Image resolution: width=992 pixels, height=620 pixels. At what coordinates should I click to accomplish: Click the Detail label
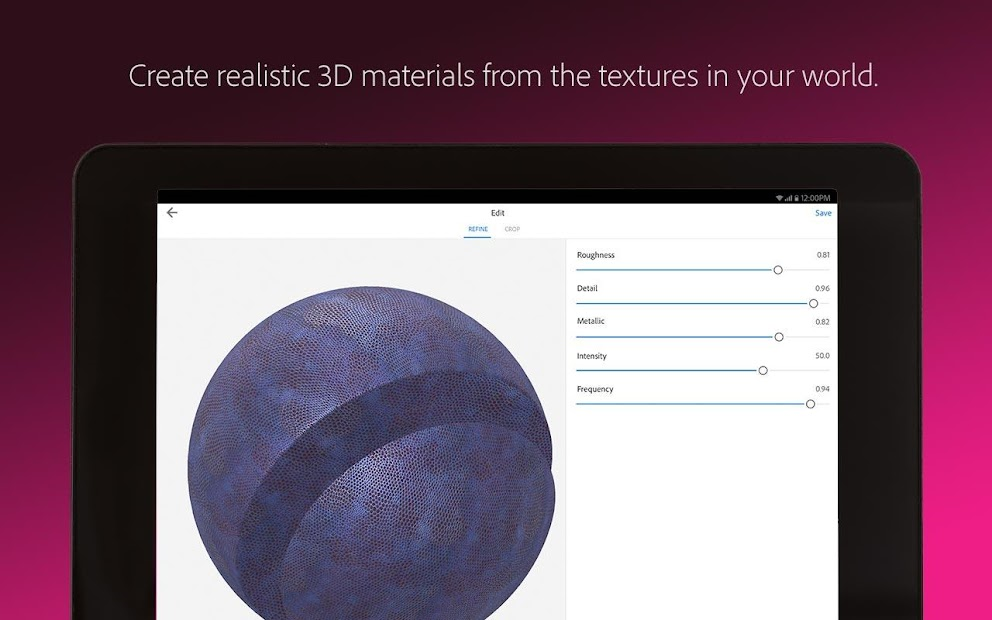587,288
